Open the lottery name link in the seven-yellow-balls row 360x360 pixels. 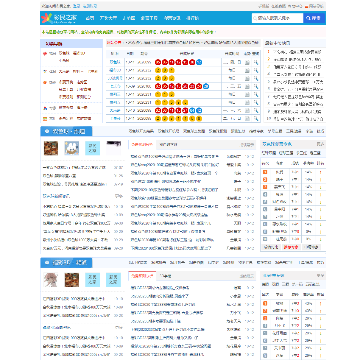tap(115, 118)
